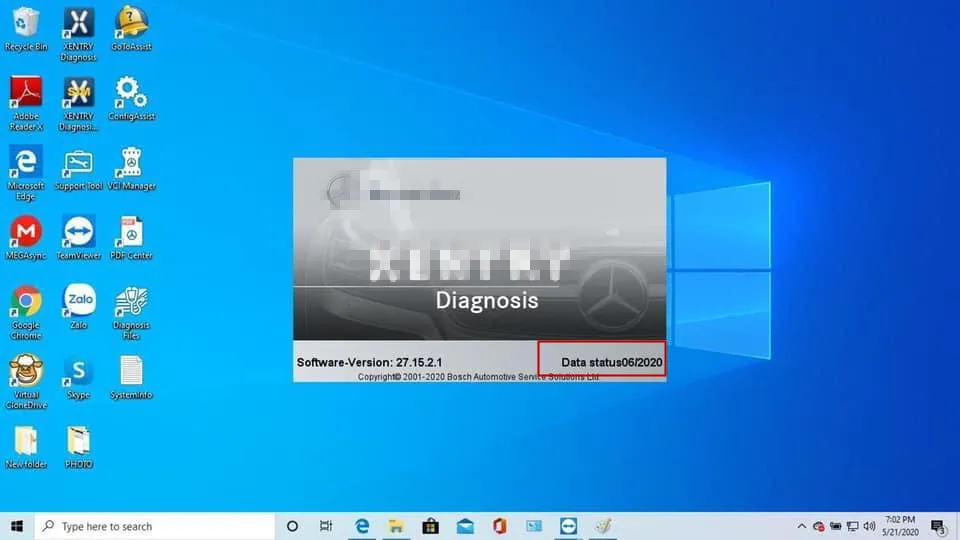Launch Skype desktop shortcut
Viewport: 960px width, 540px height.
tap(78, 377)
